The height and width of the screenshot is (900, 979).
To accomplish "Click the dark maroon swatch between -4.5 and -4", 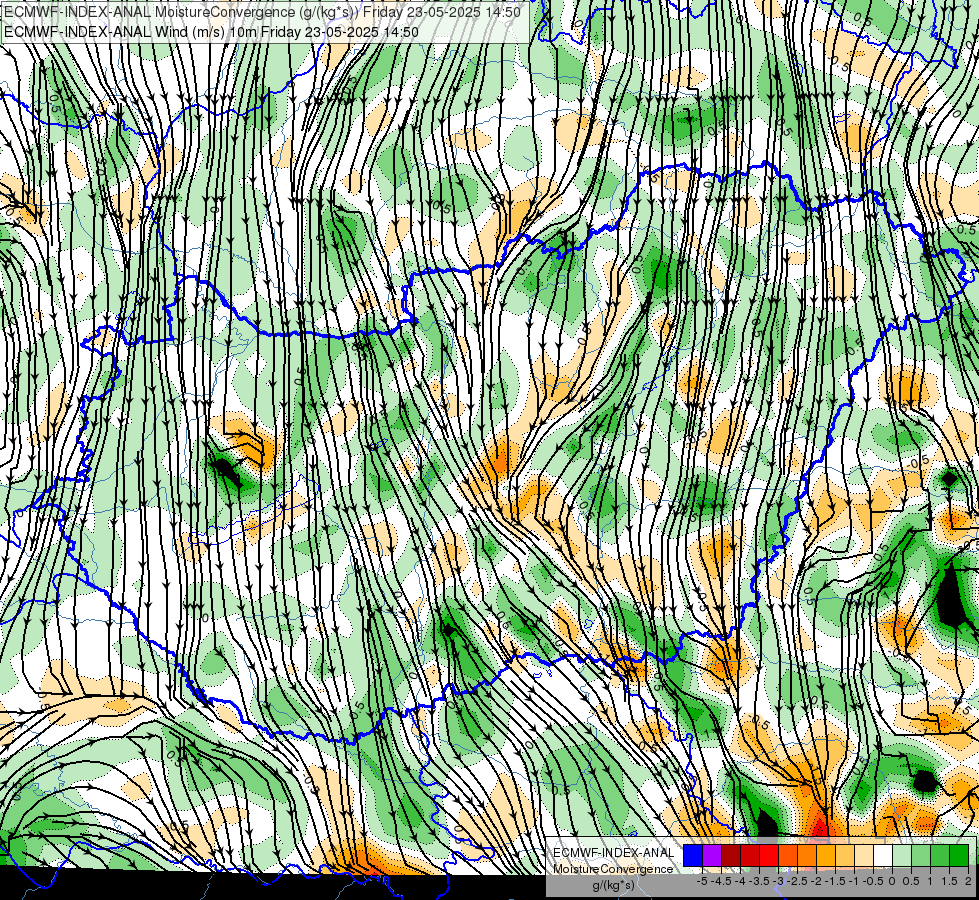I will point(731,855).
